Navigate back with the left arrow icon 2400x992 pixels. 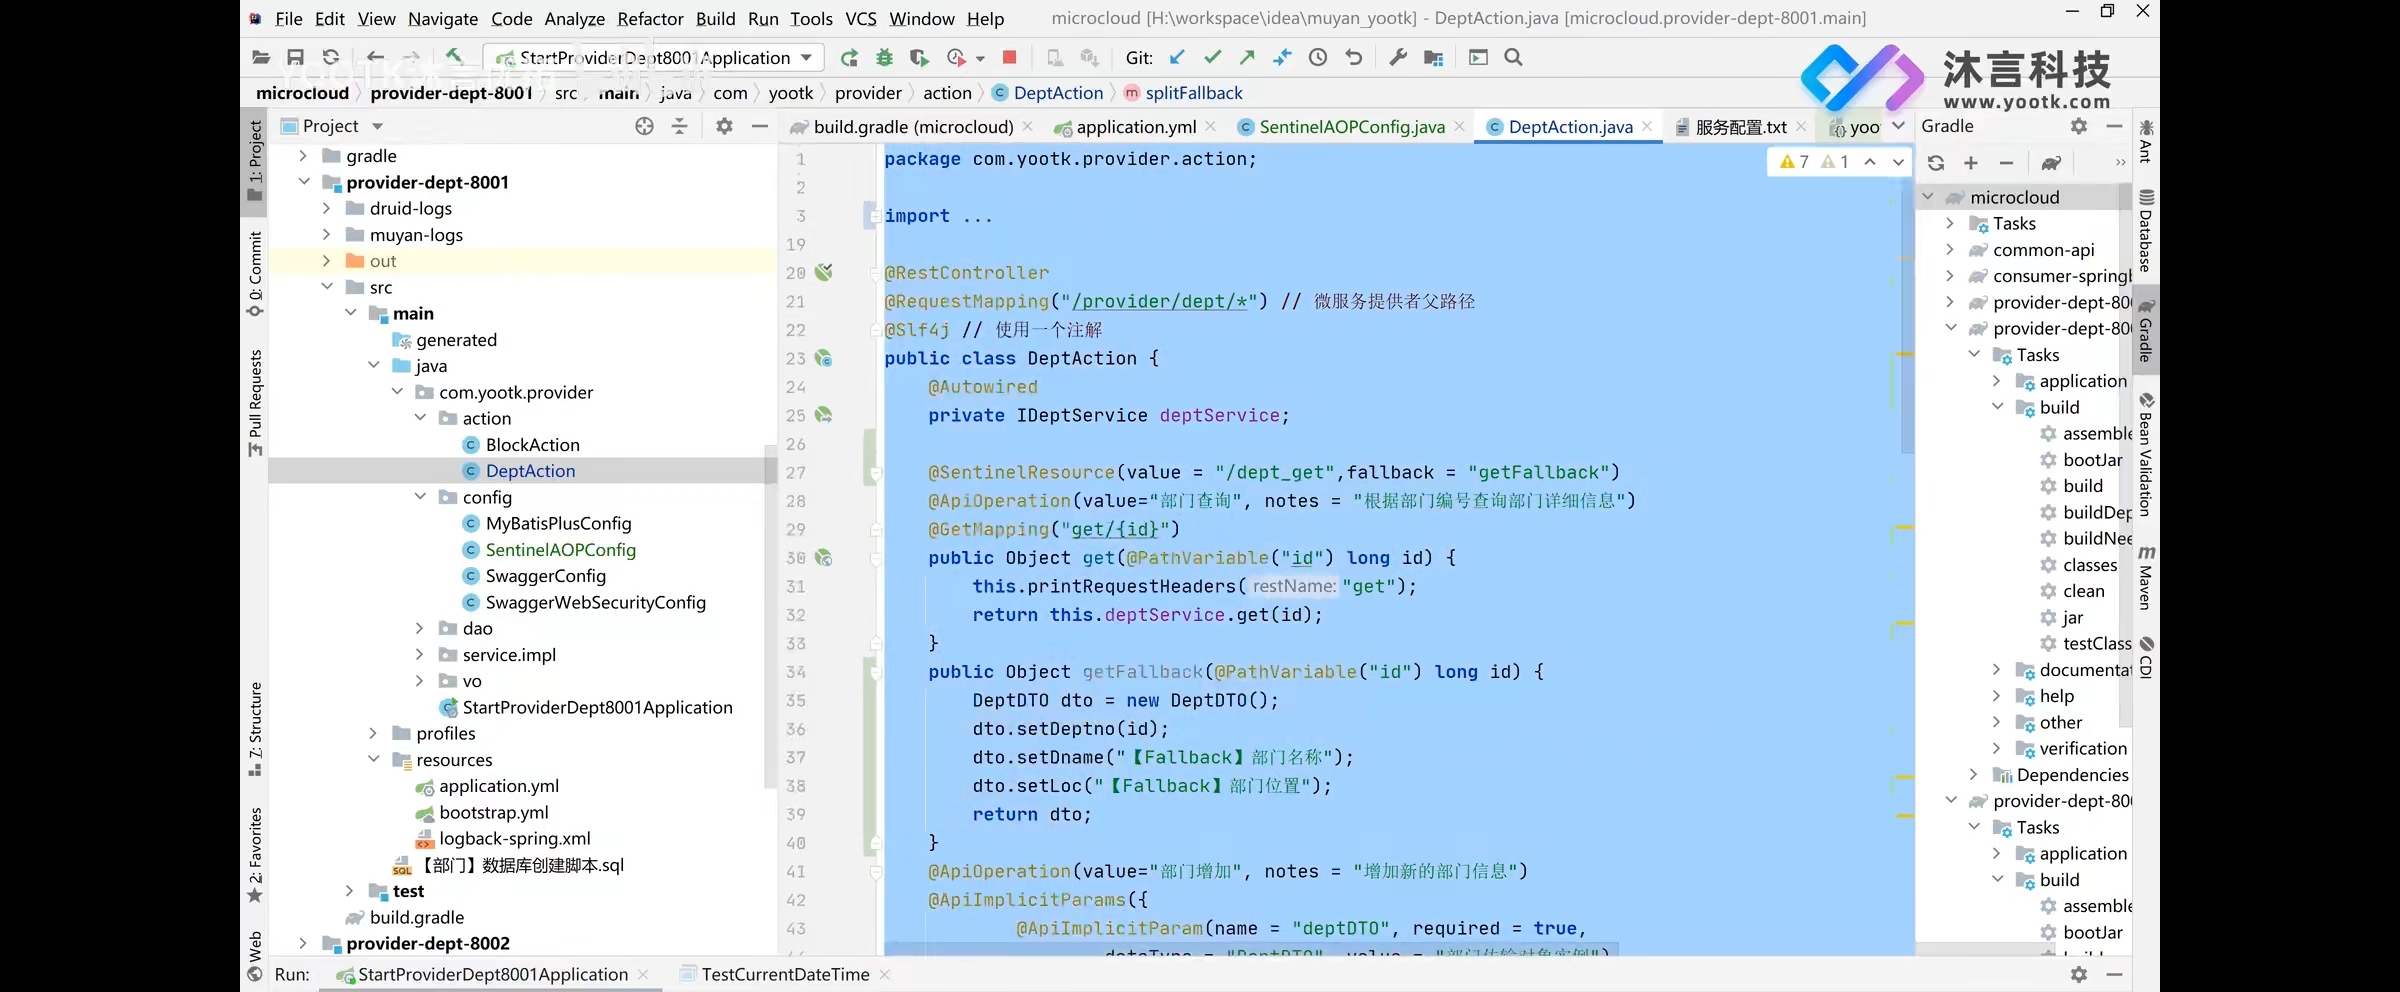(x=375, y=58)
